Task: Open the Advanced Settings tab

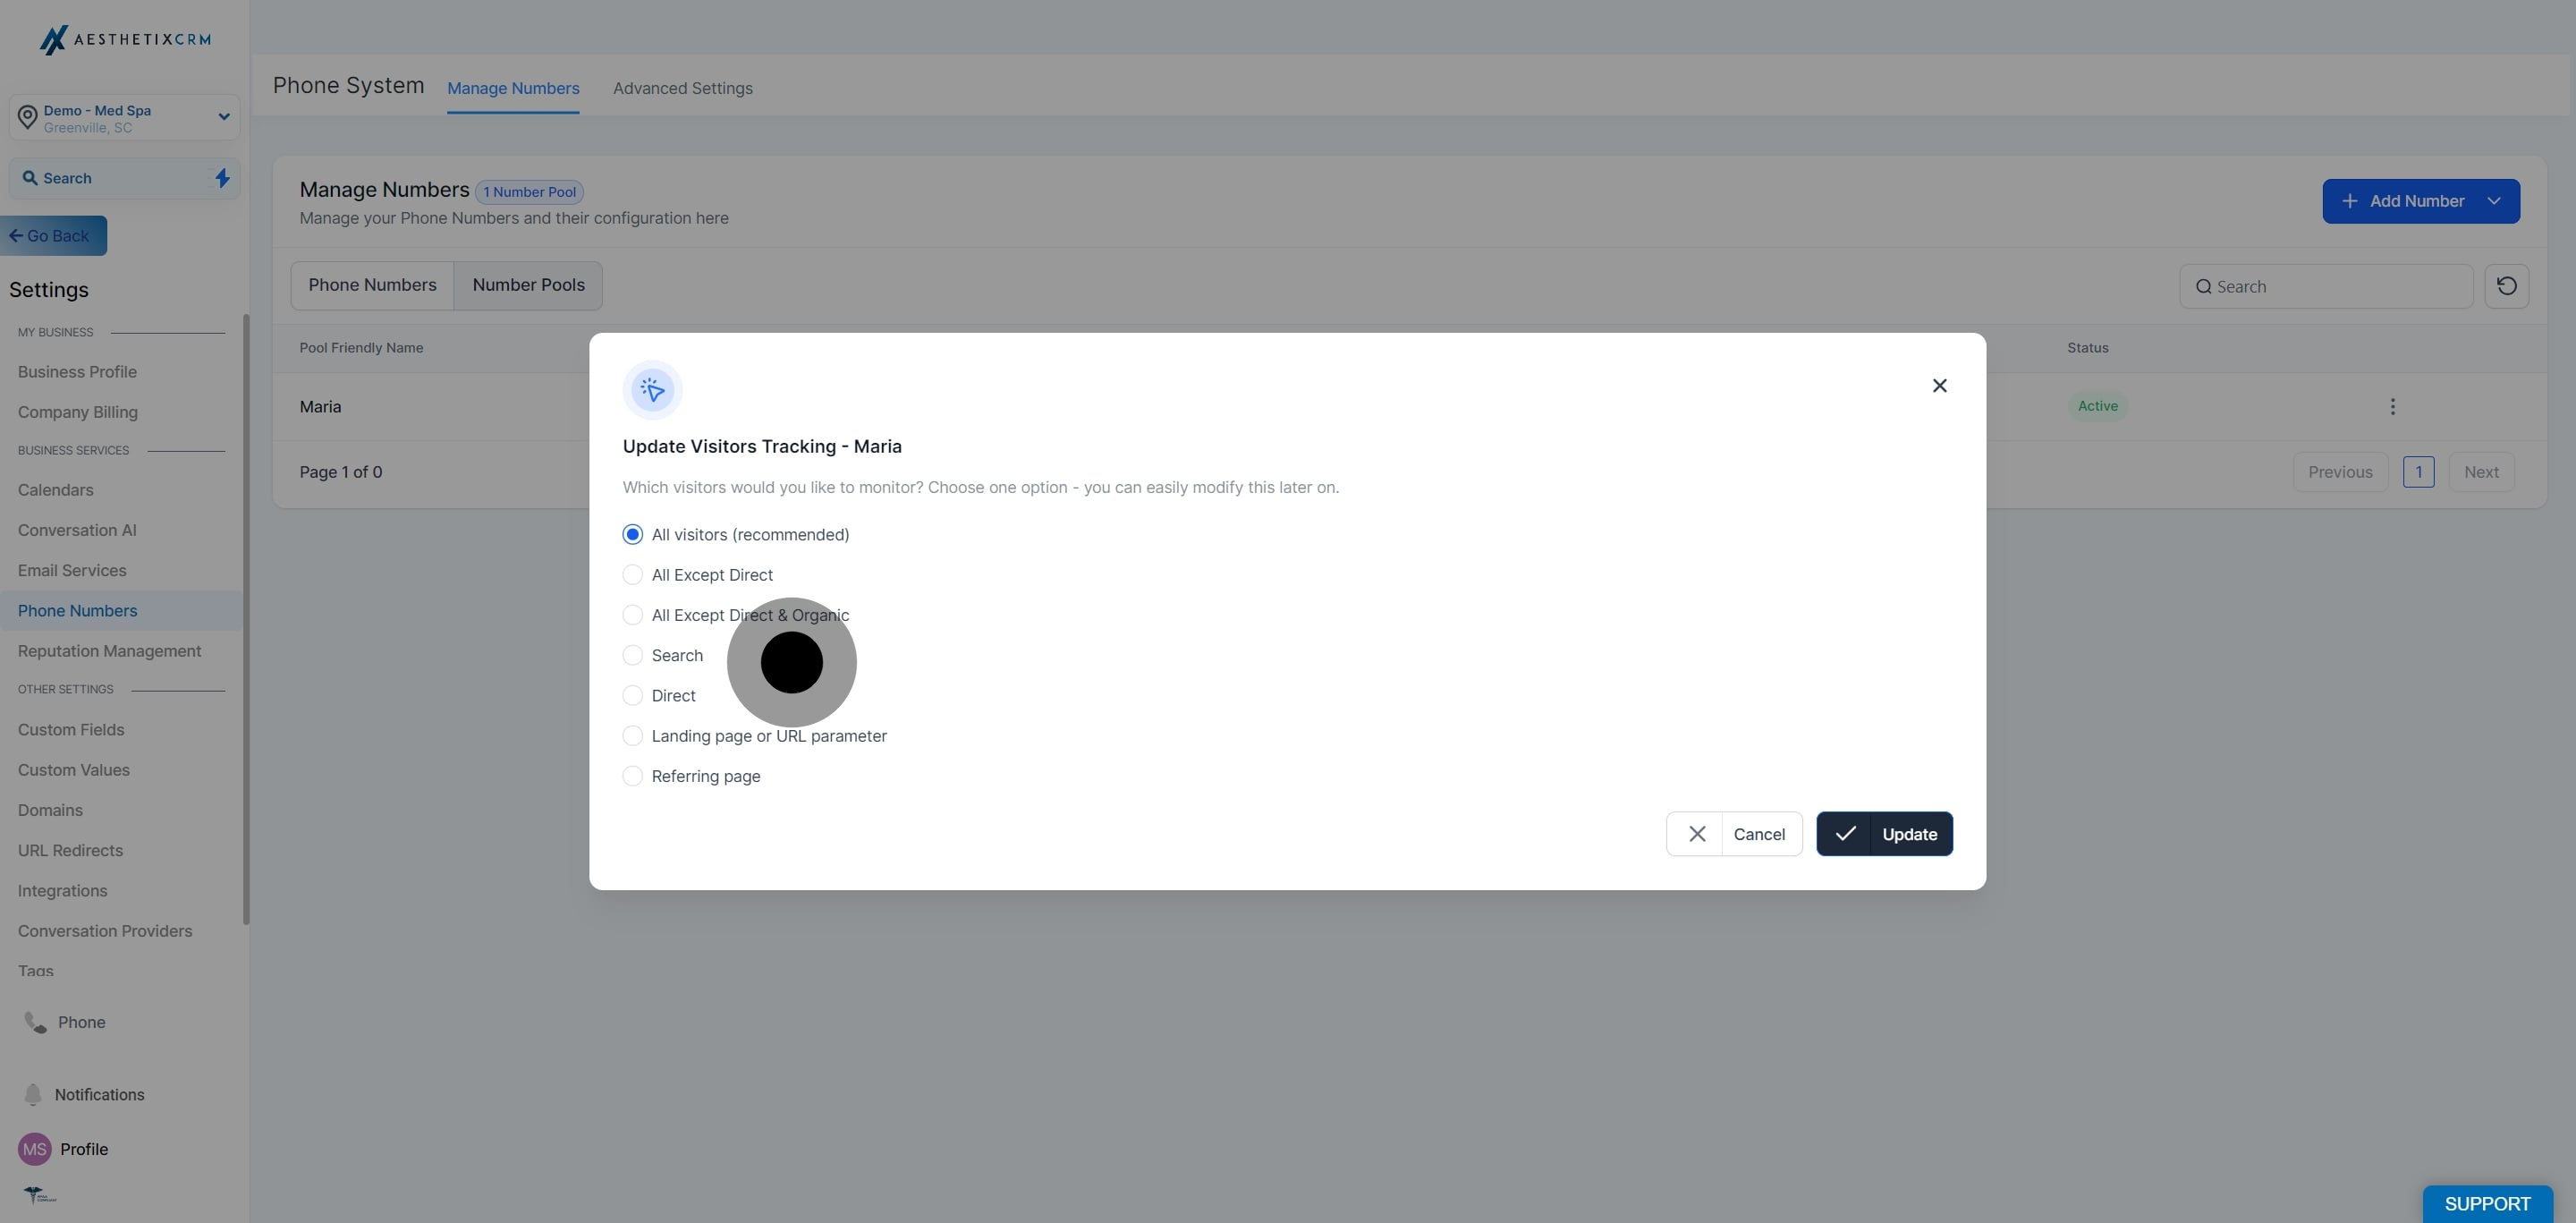Action: tap(682, 88)
